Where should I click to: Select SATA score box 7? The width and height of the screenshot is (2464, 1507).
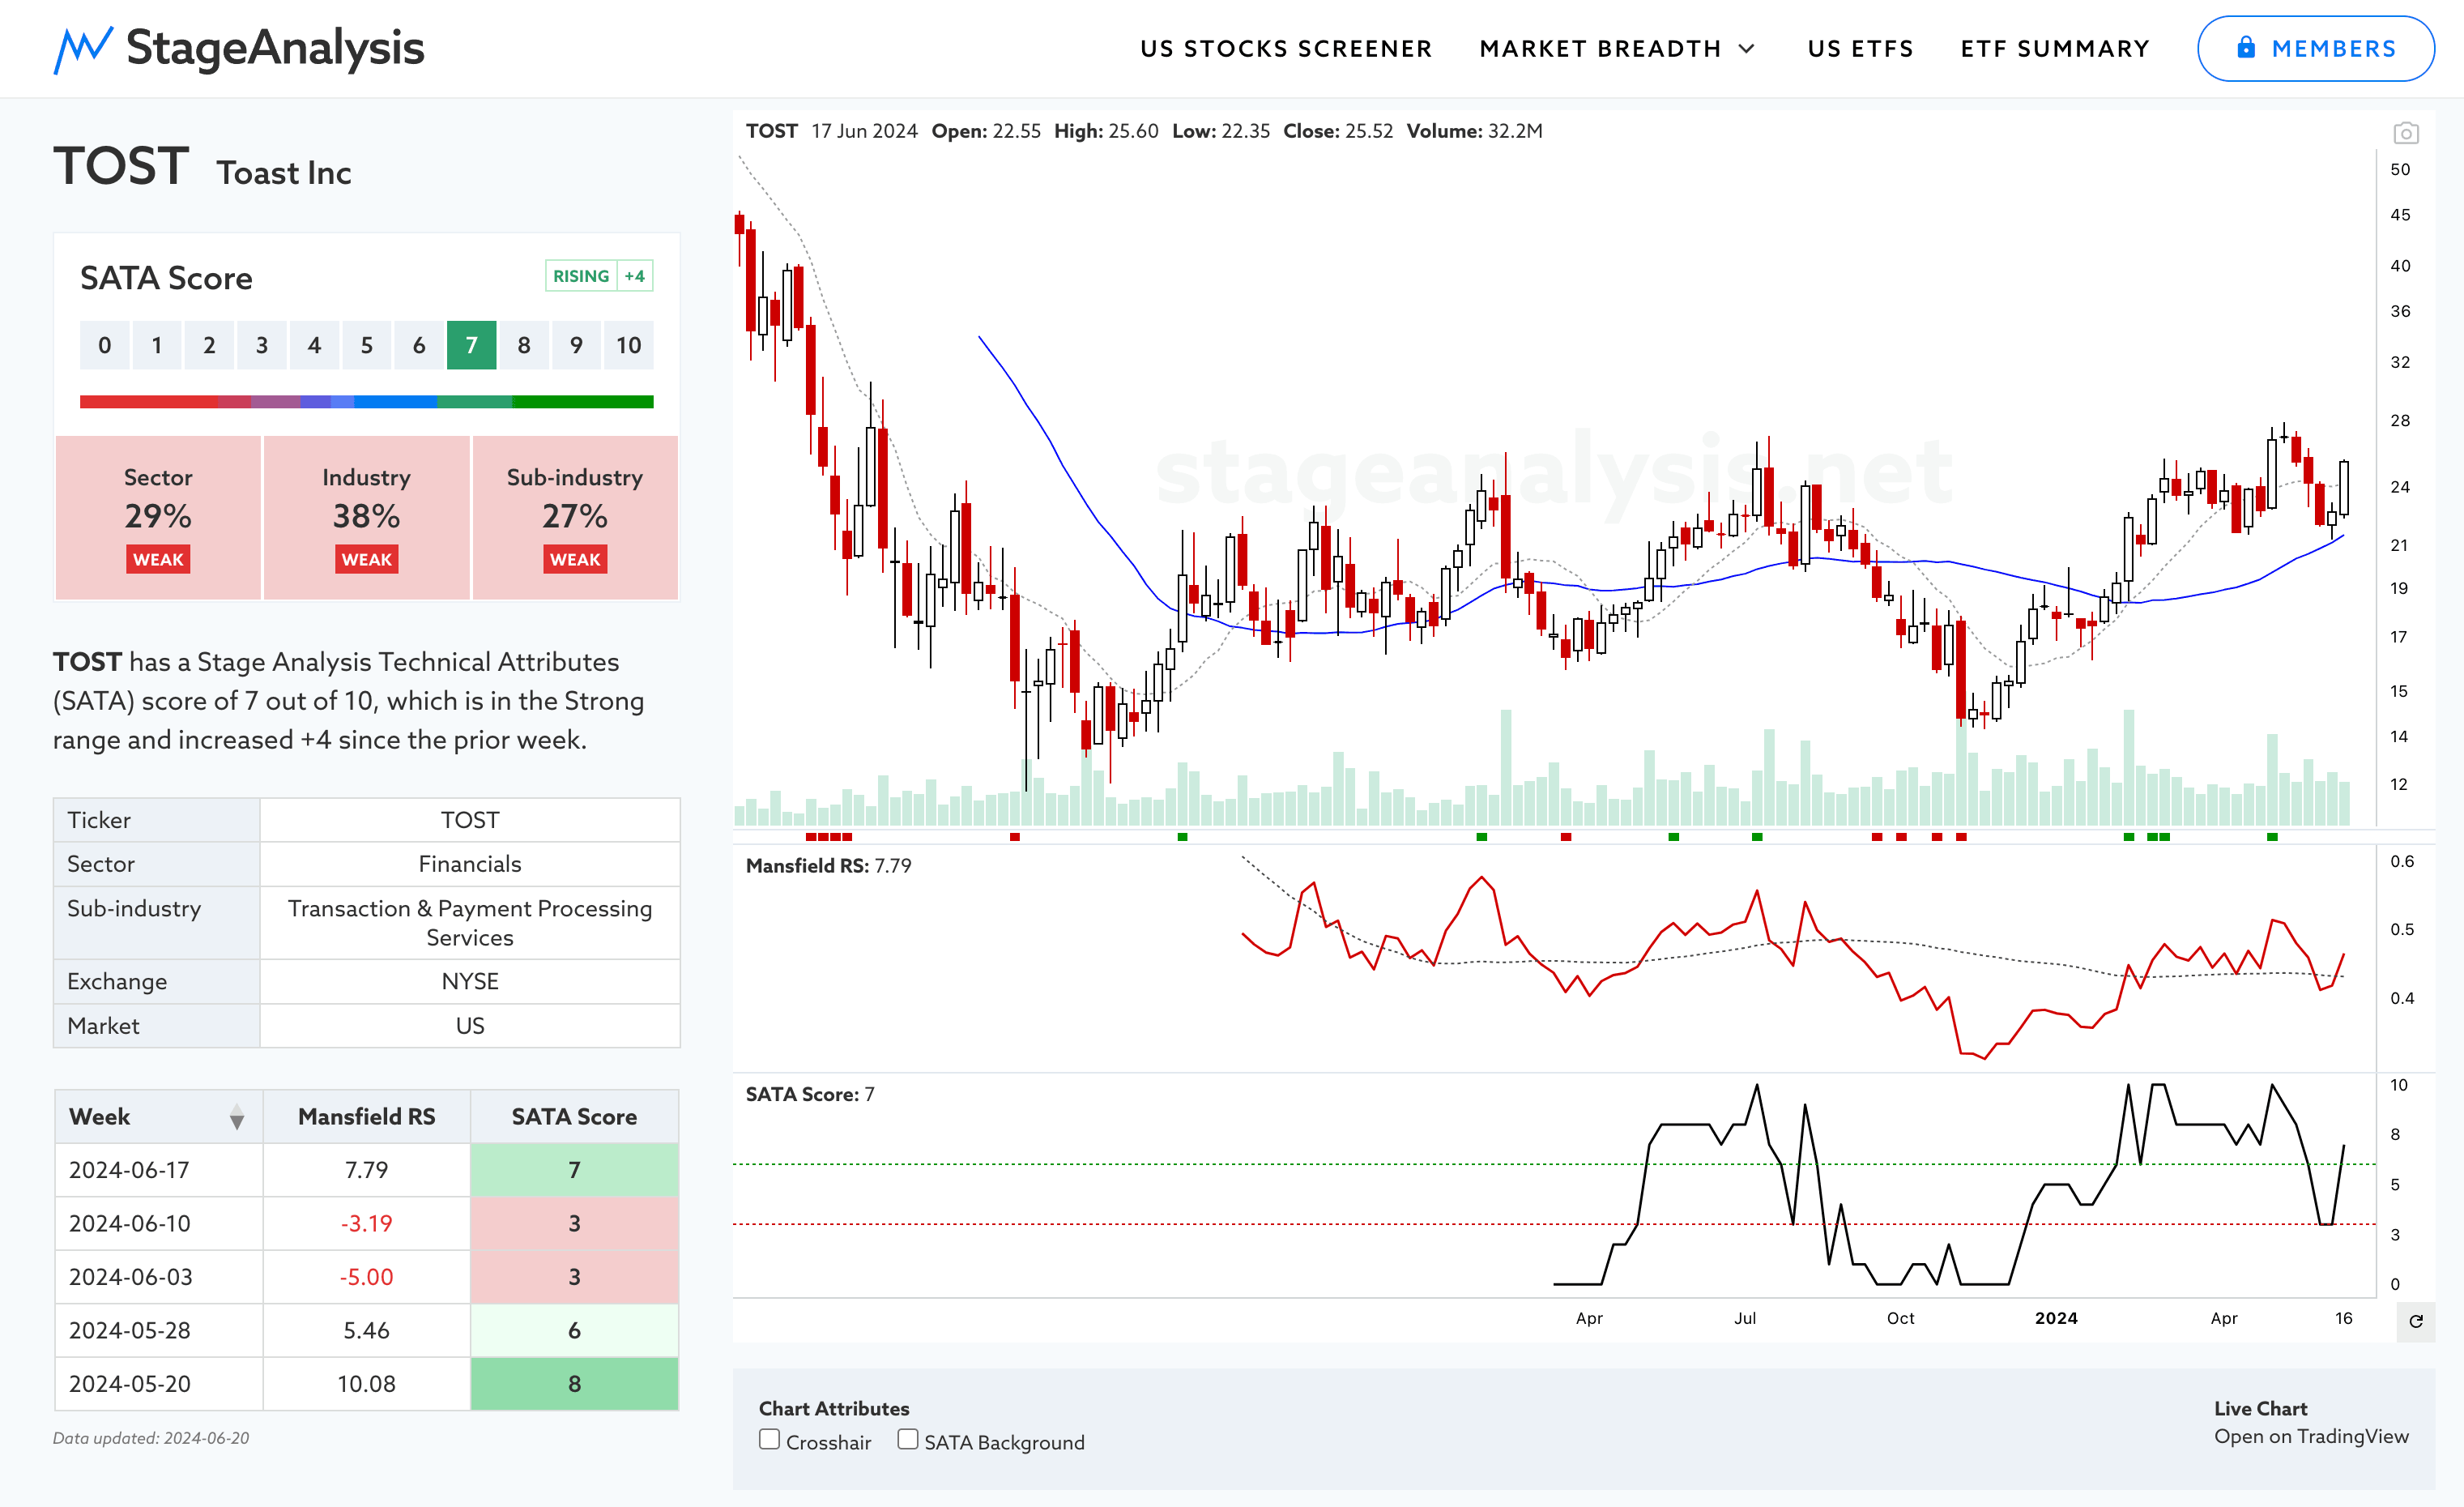pos(471,345)
